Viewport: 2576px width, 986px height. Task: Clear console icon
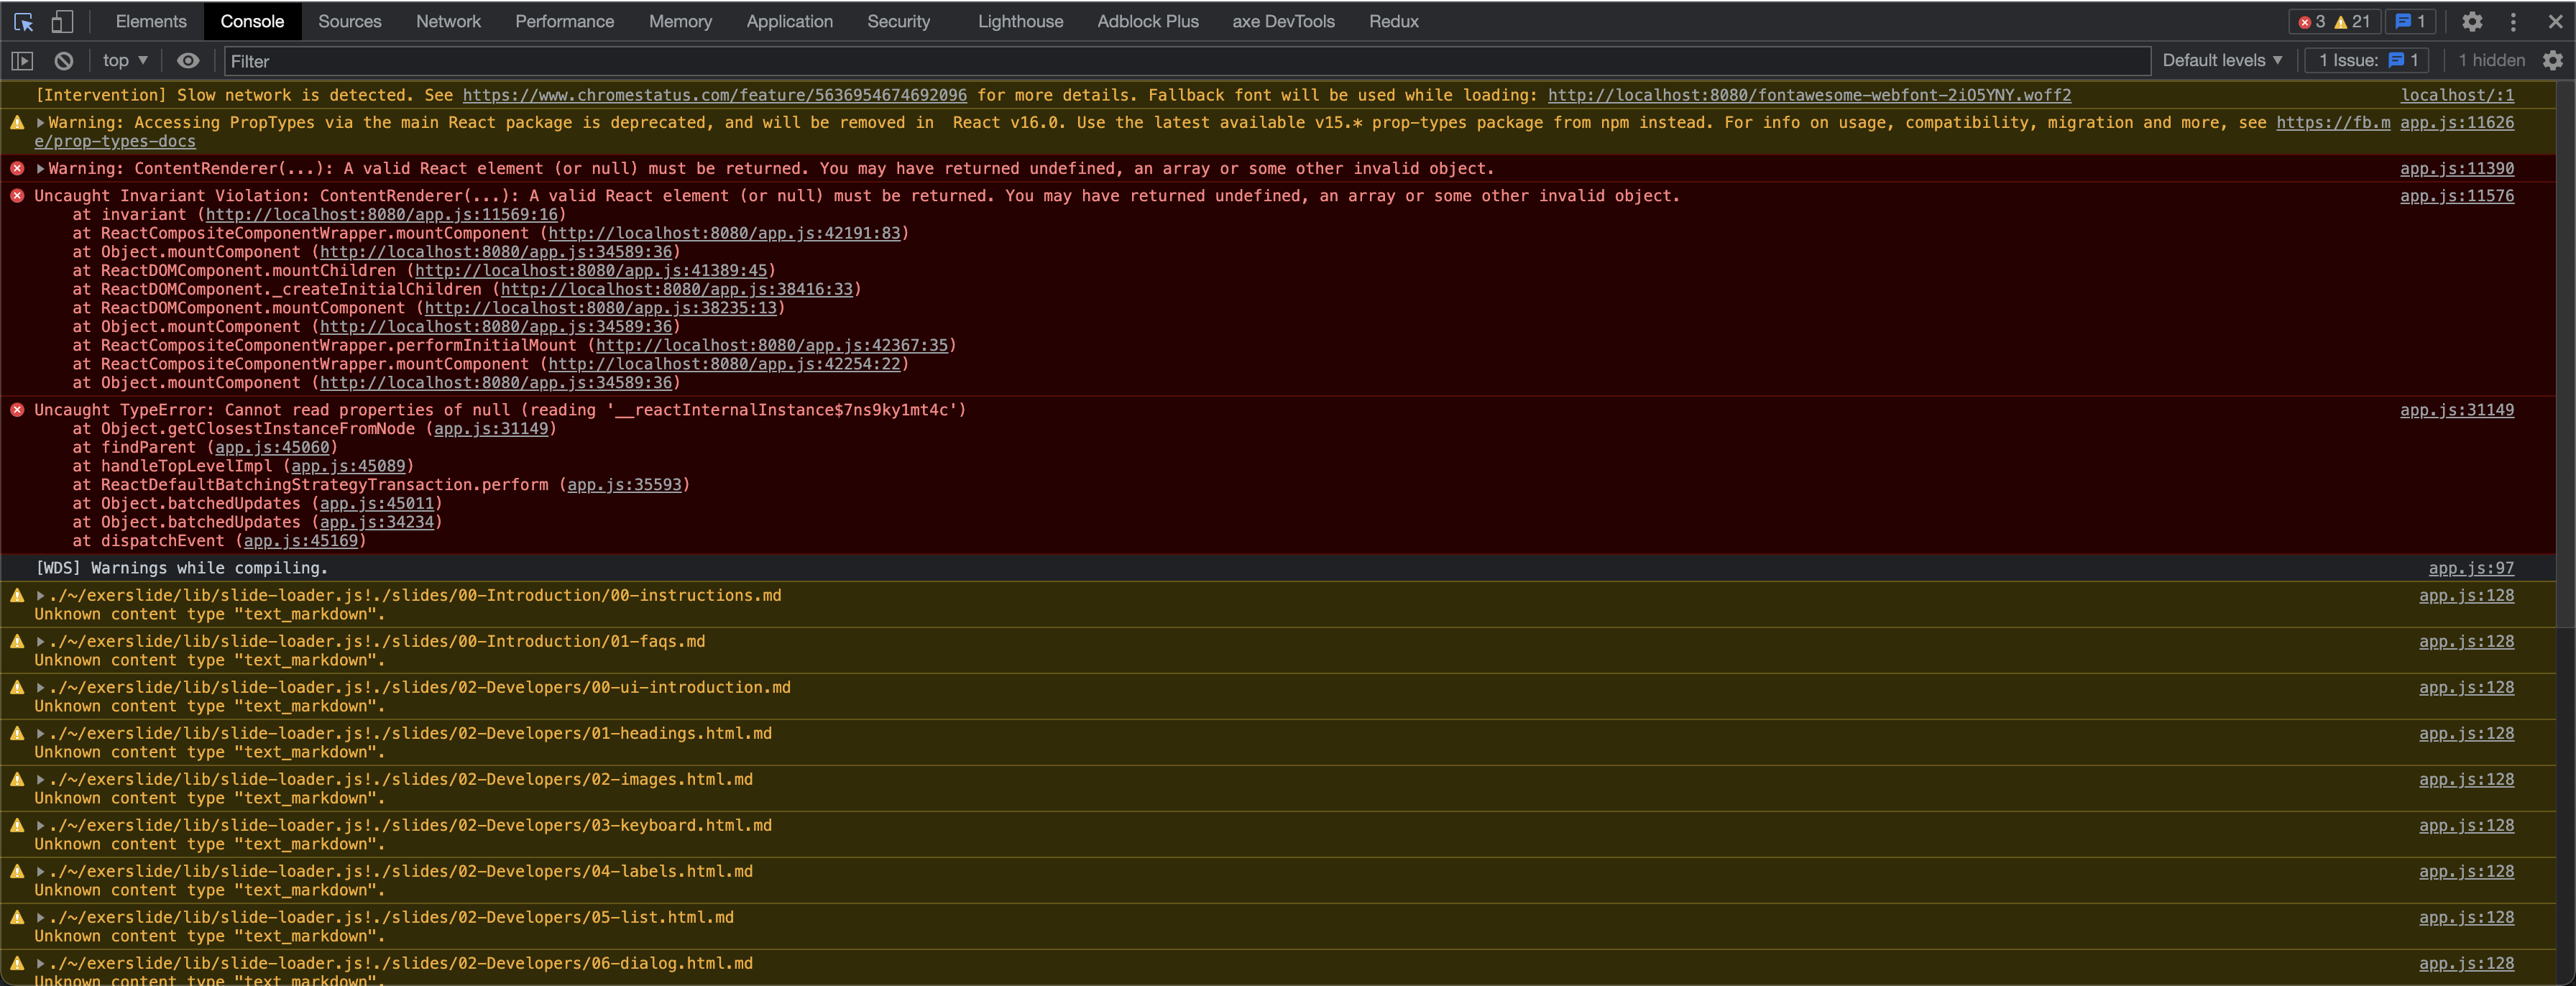[x=63, y=61]
